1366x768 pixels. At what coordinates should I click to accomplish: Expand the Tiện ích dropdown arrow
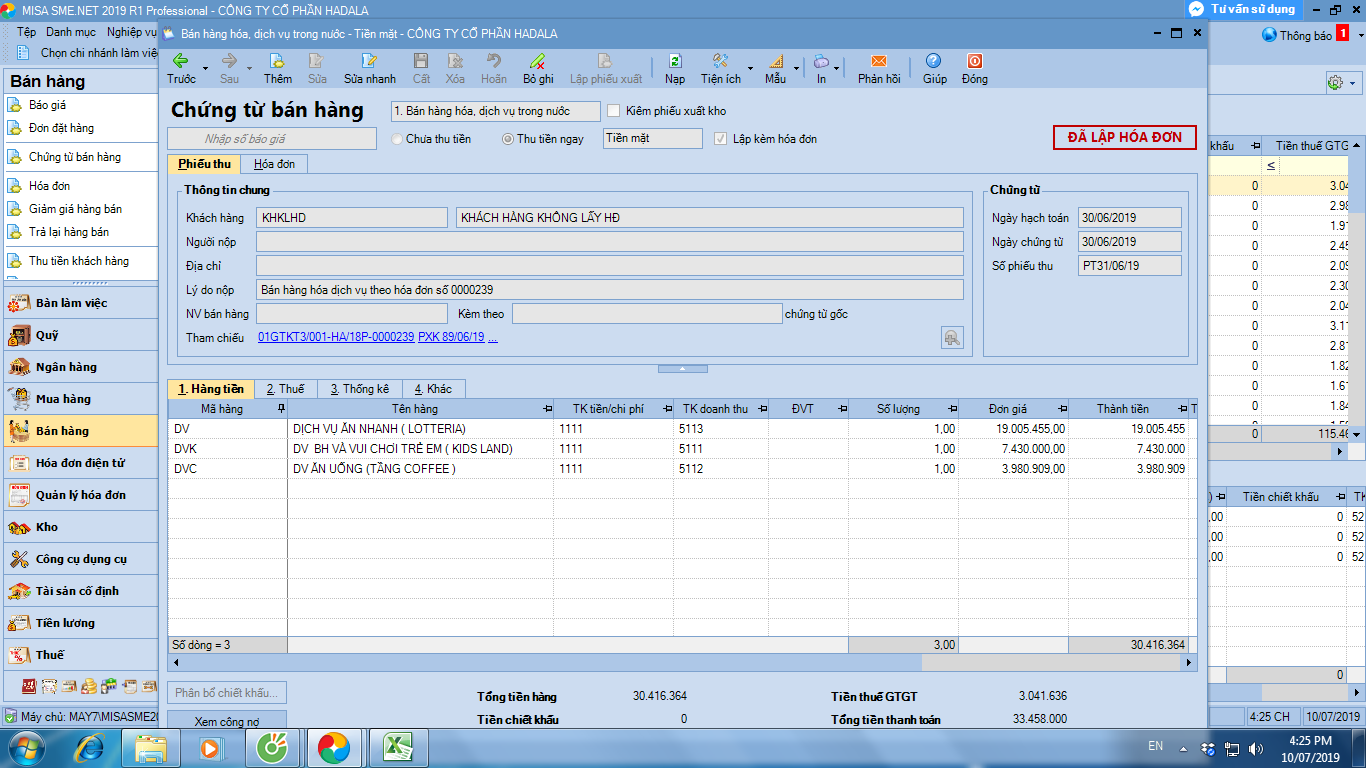tap(750, 68)
